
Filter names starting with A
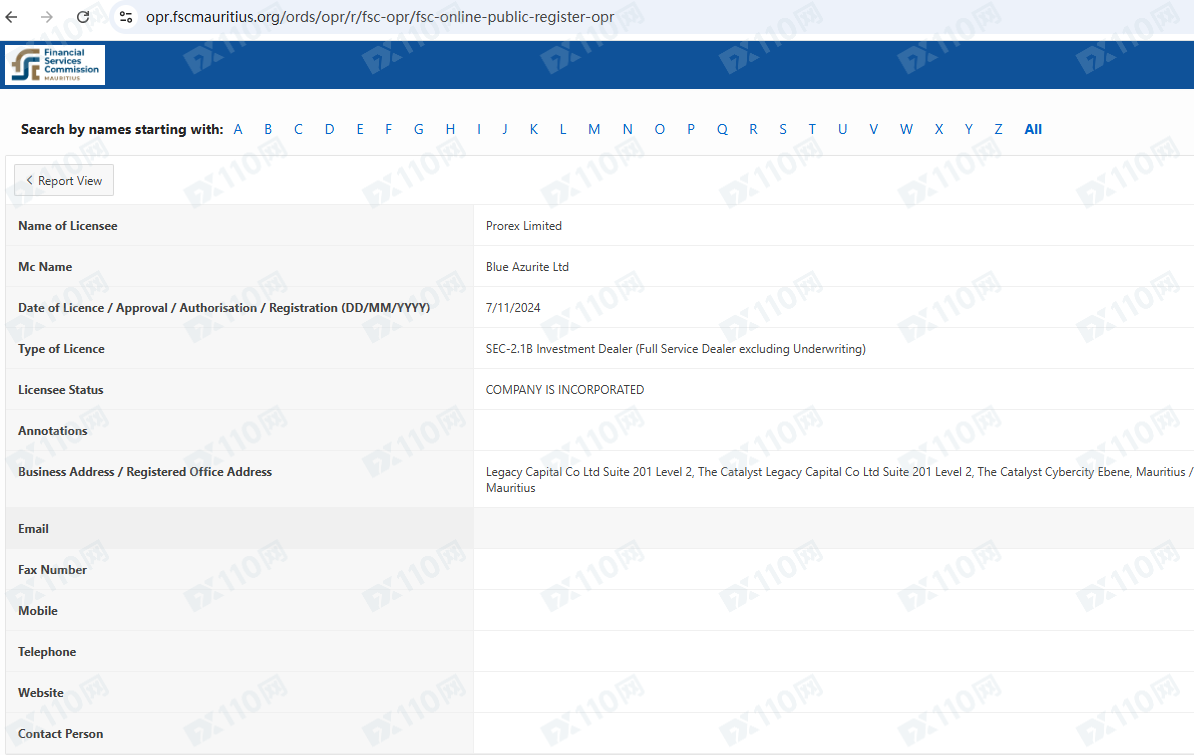(x=238, y=130)
